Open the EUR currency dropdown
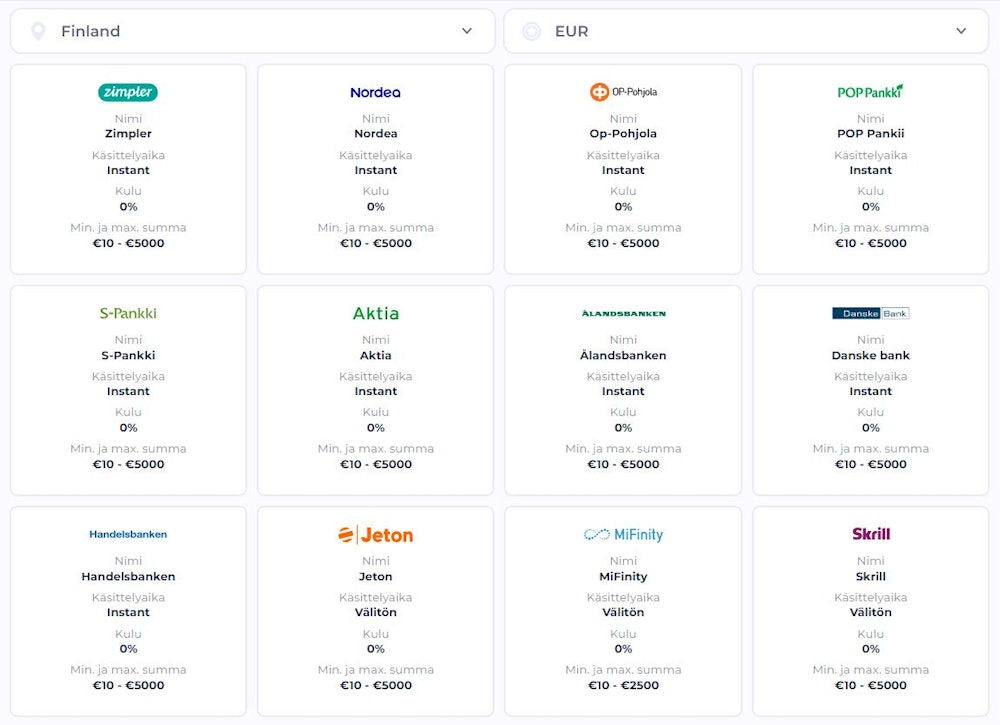Image resolution: width=1000 pixels, height=725 pixels. (x=745, y=31)
